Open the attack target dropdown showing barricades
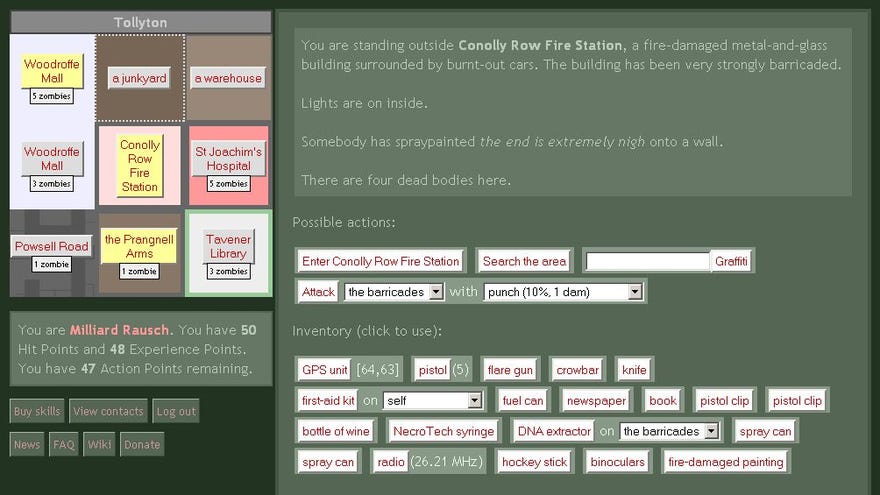The height and width of the screenshot is (495, 880). click(393, 292)
